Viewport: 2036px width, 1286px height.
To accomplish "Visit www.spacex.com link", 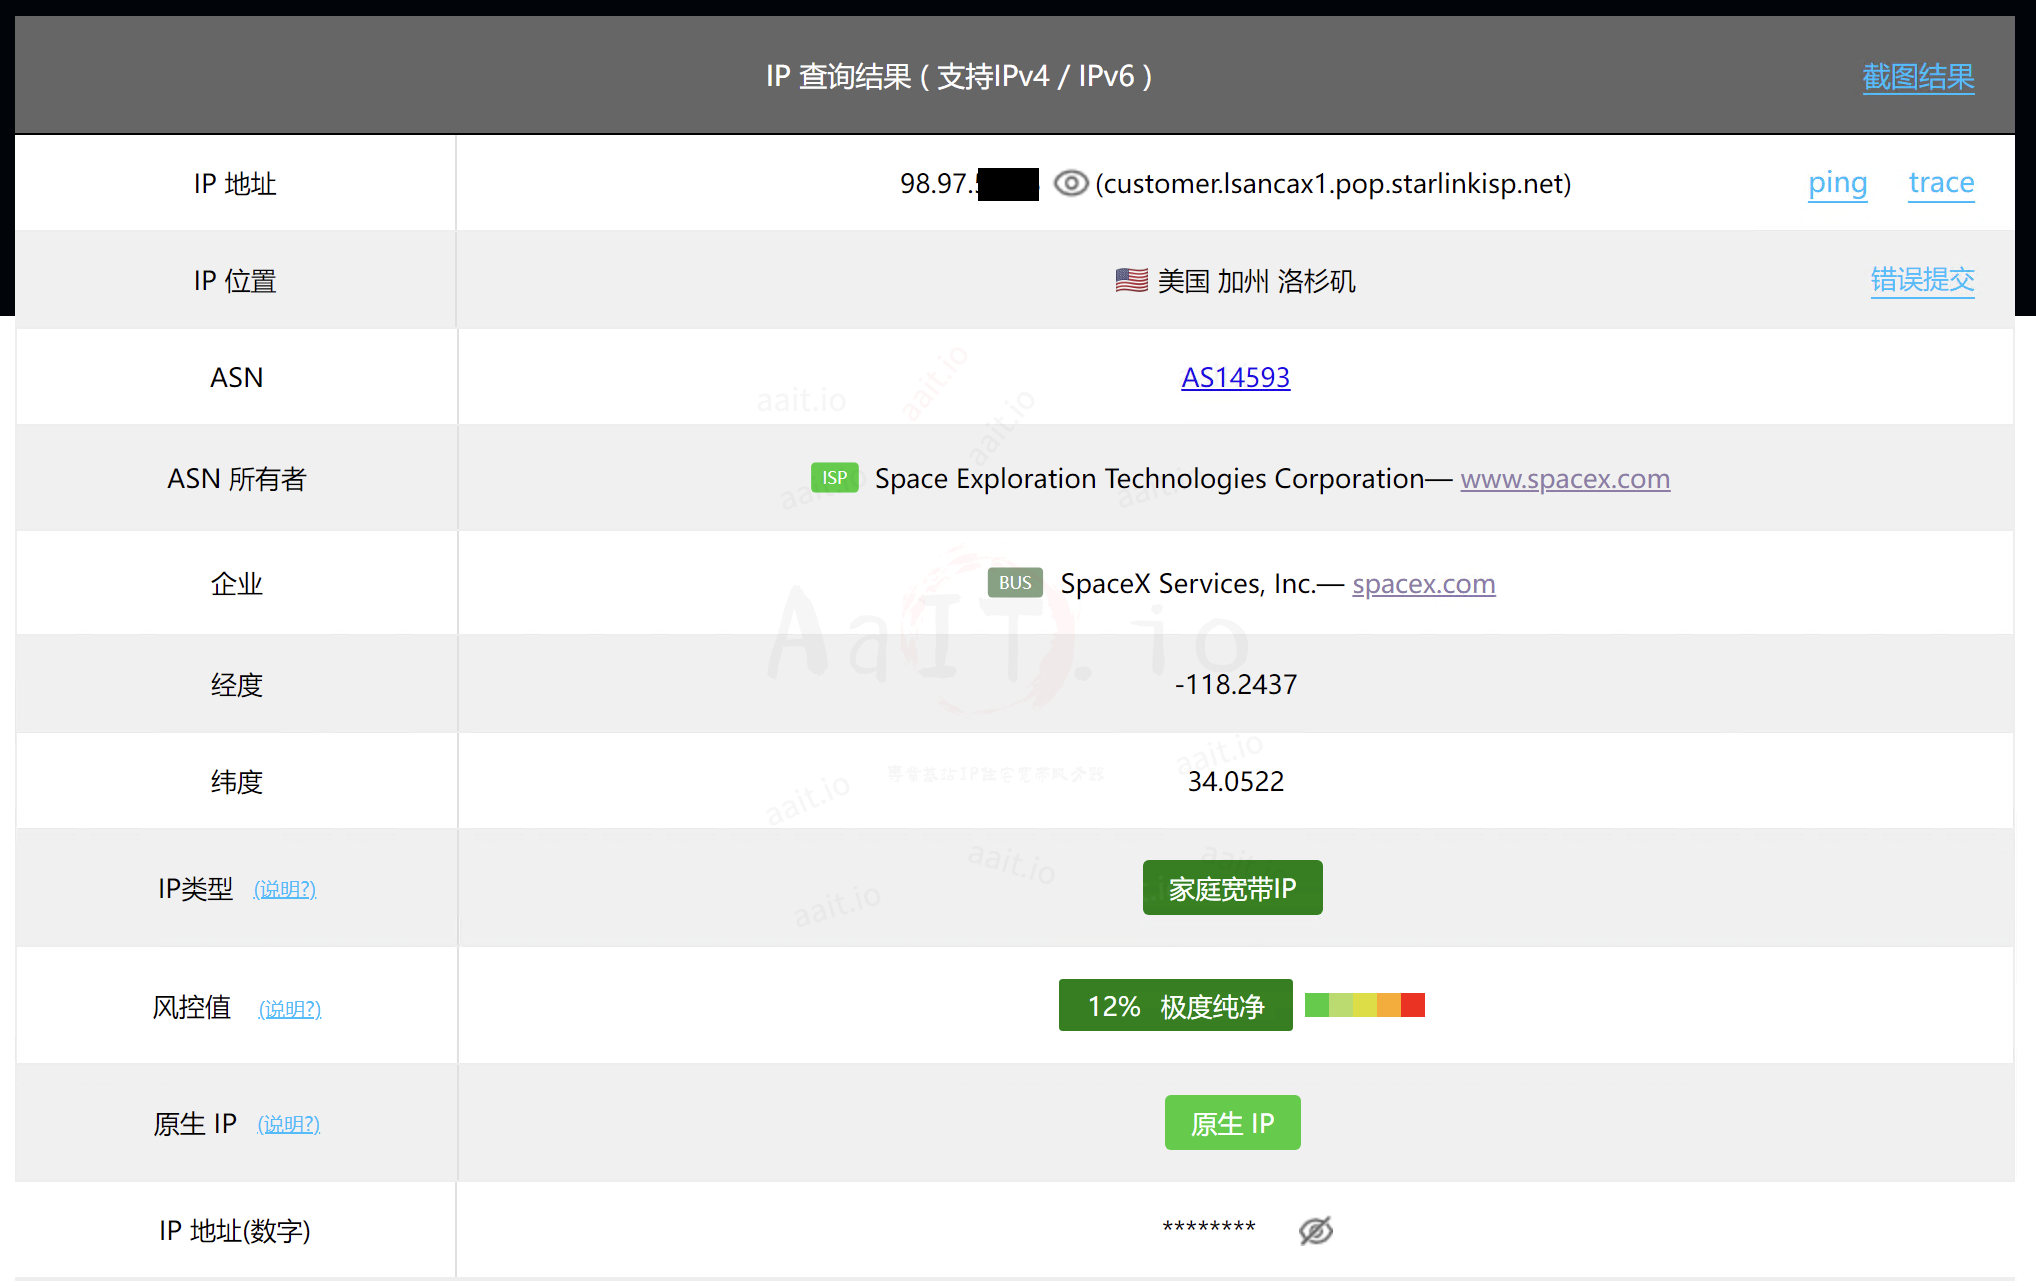I will click(x=1565, y=479).
